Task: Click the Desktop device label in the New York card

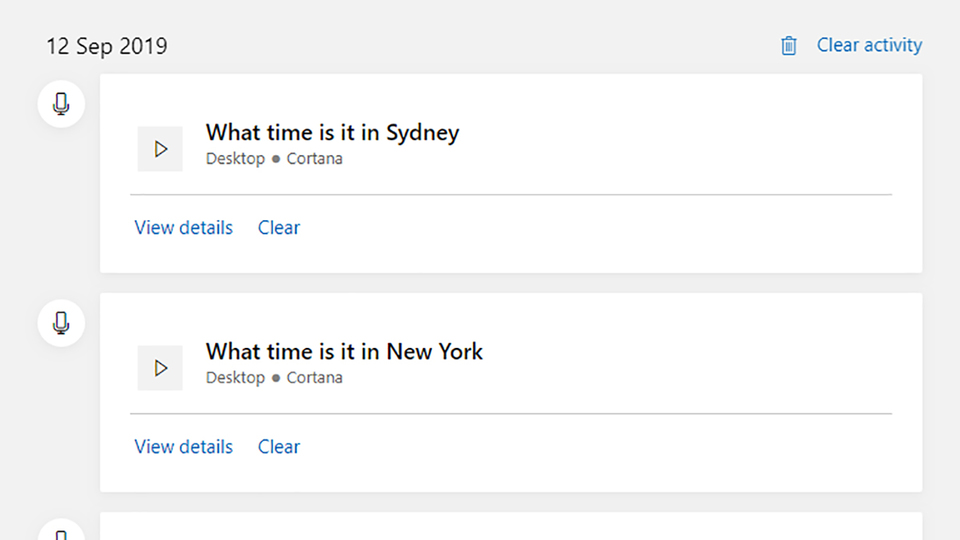Action: pyautogui.click(x=235, y=378)
